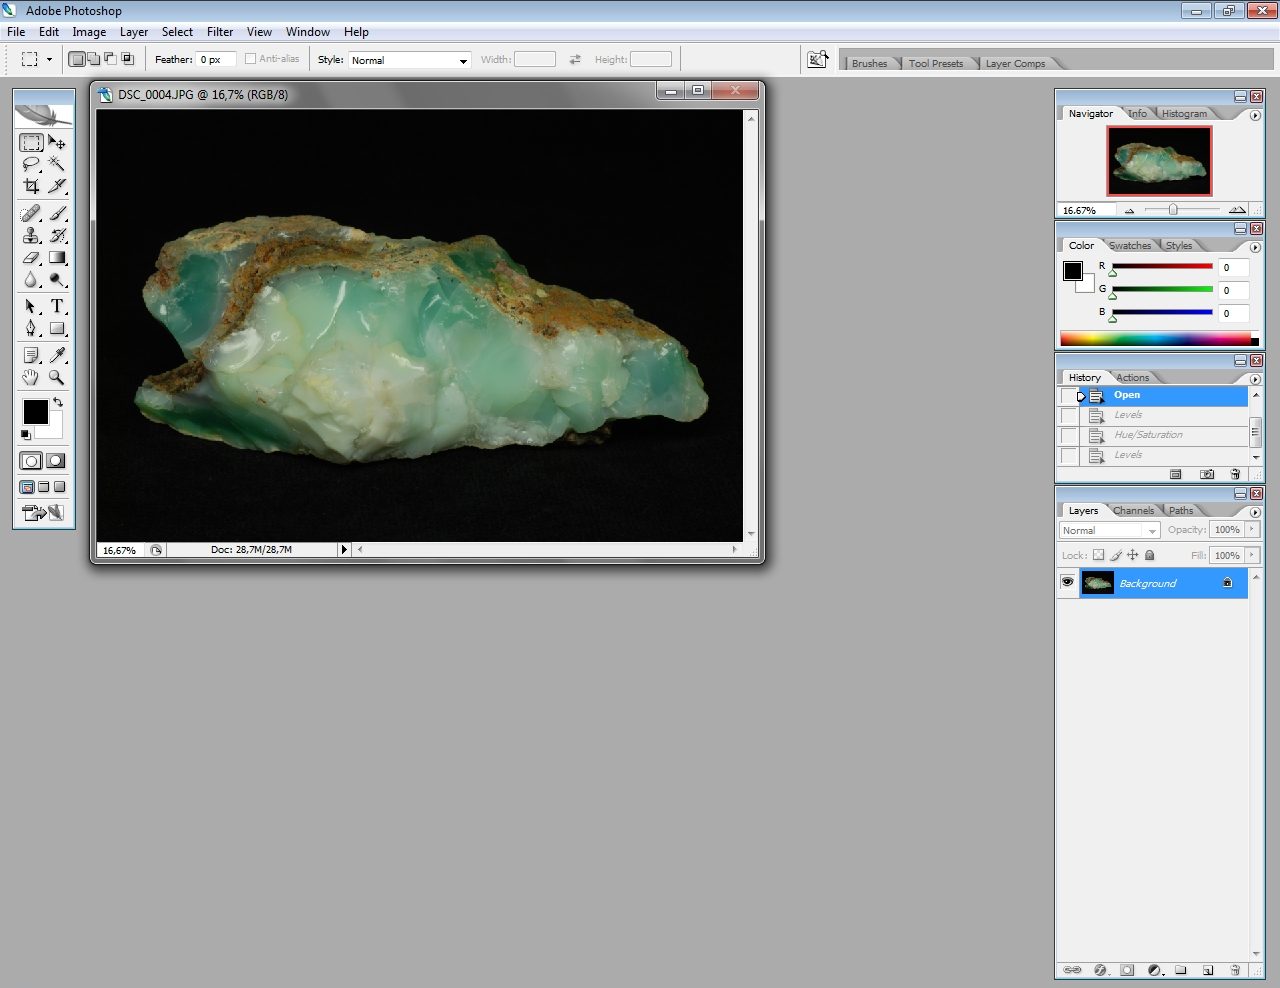Toggle lock position in Layers panel

tap(1133, 555)
